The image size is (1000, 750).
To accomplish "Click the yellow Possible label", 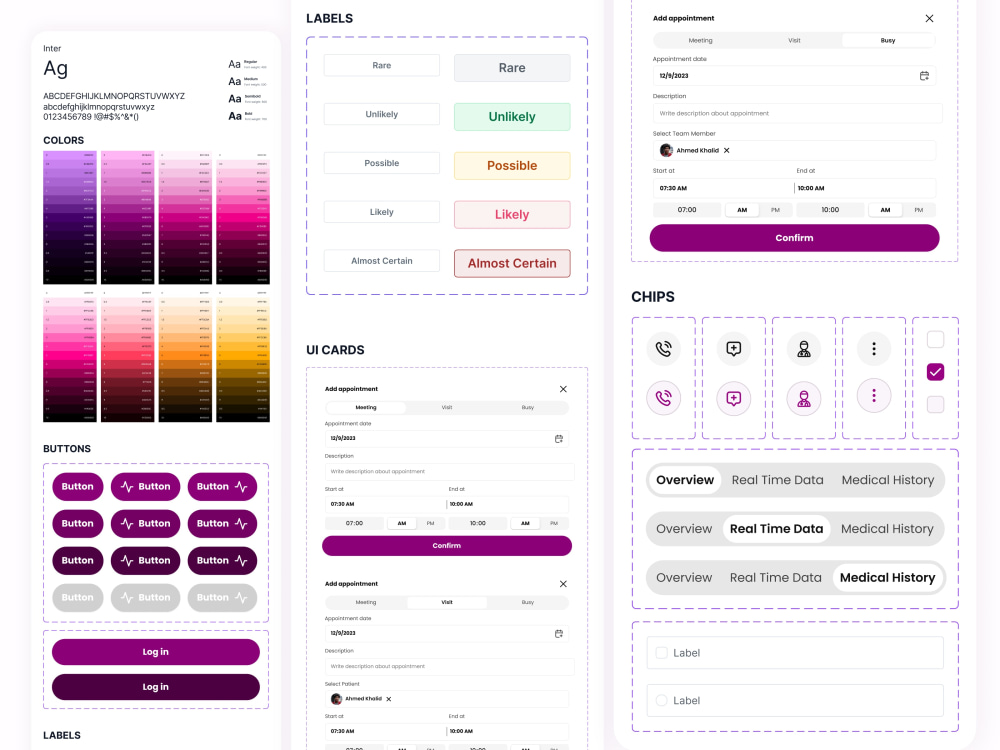I will (x=512, y=166).
